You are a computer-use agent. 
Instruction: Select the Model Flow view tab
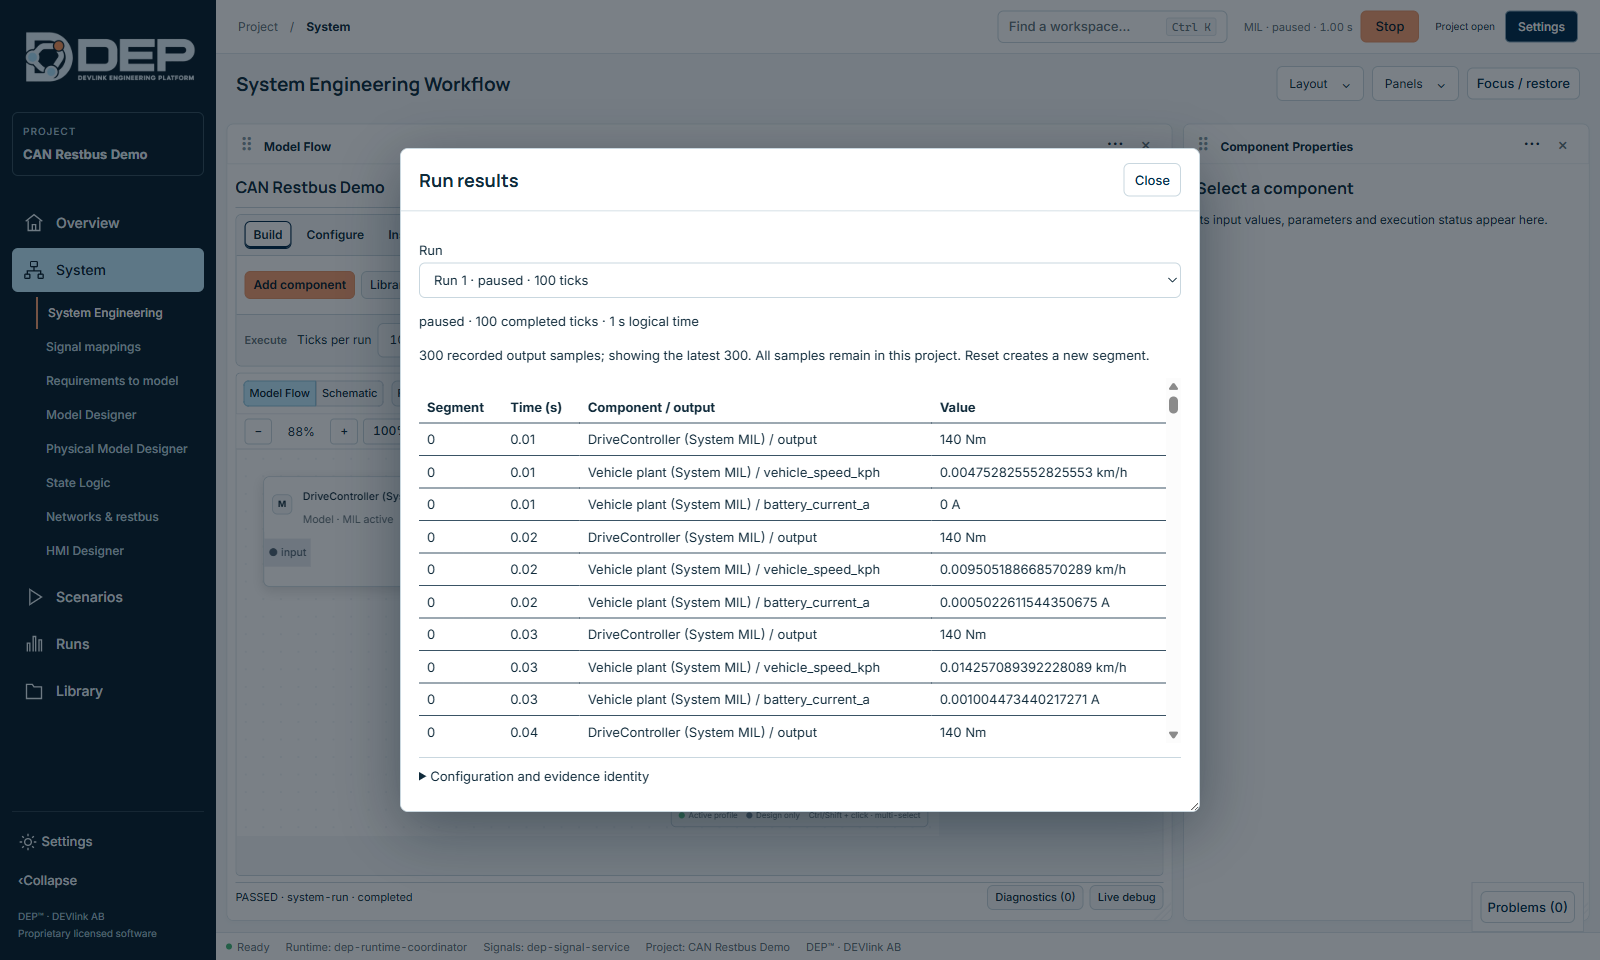[x=280, y=393]
